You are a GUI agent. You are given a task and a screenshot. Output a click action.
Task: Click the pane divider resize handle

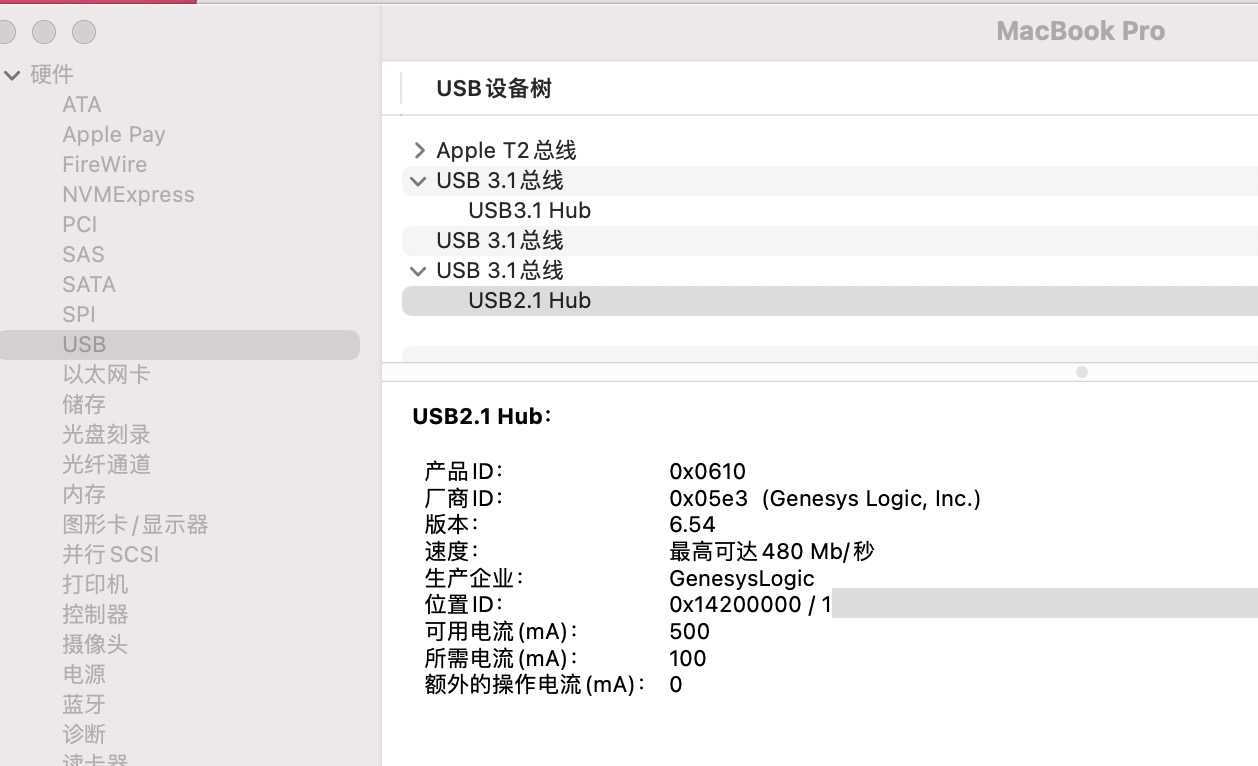click(x=1081, y=372)
